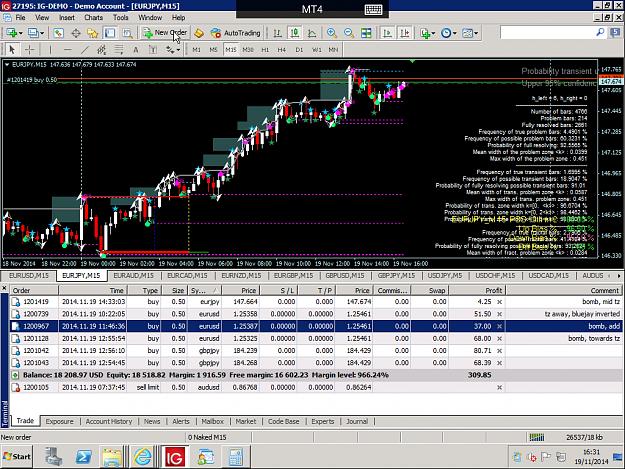This screenshot has height=469, width=625.
Task: Toggle chart shift icon
Action: (x=405, y=33)
